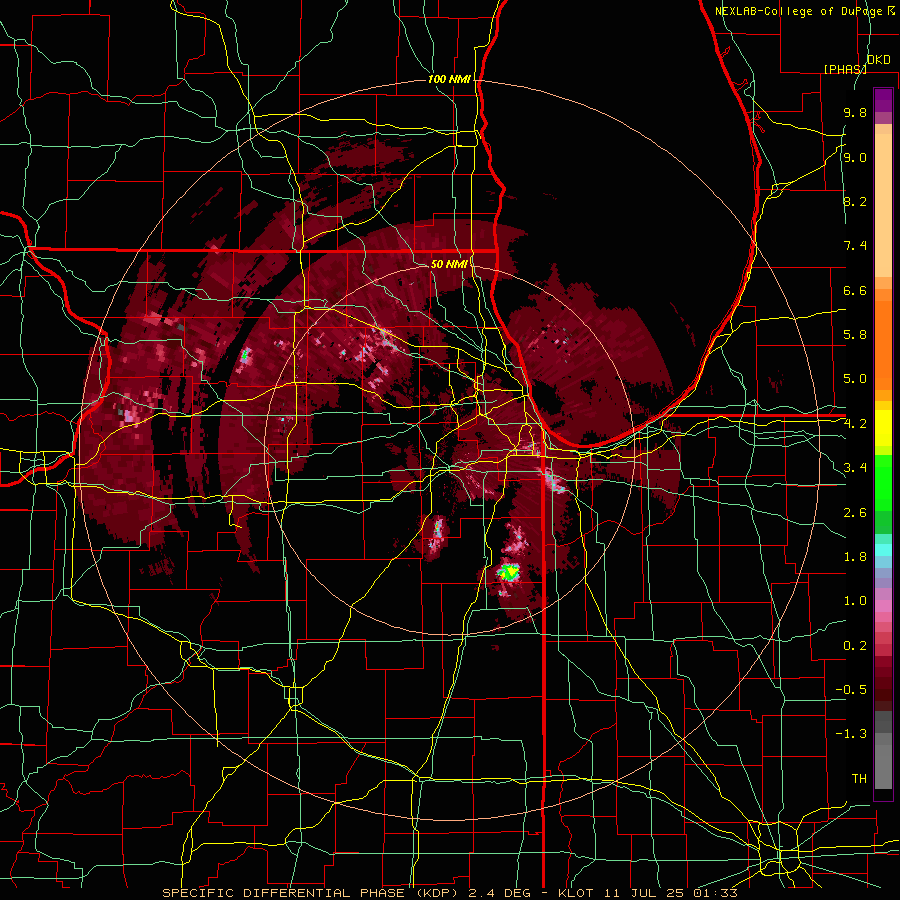Click the 0.2 scale value
This screenshot has width=900, height=900.
[x=855, y=646]
